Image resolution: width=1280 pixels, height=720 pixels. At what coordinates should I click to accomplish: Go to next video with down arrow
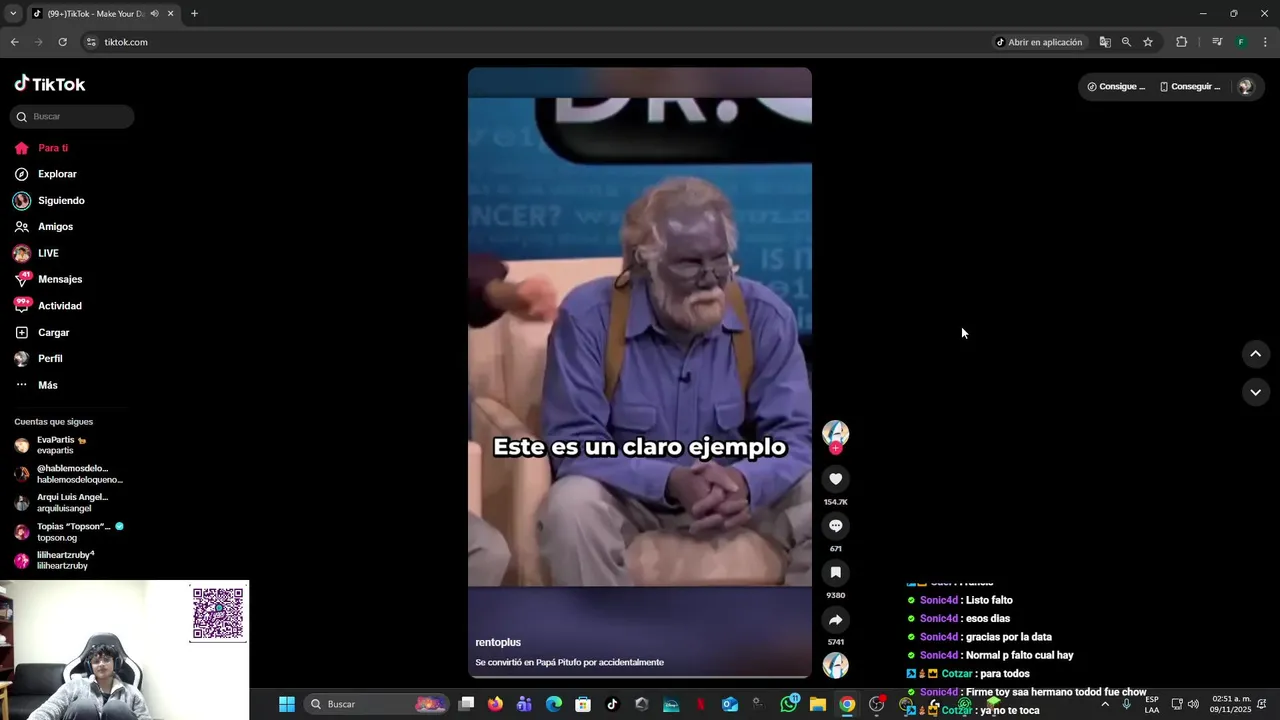point(1255,392)
